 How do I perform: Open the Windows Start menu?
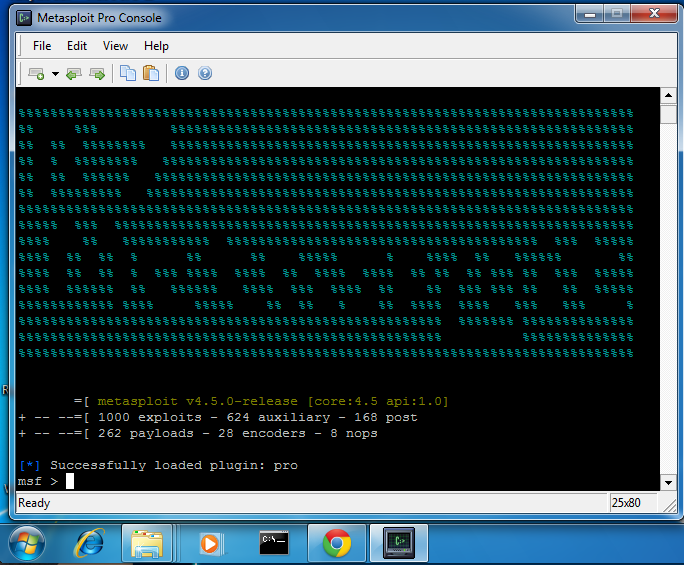click(x=27, y=543)
